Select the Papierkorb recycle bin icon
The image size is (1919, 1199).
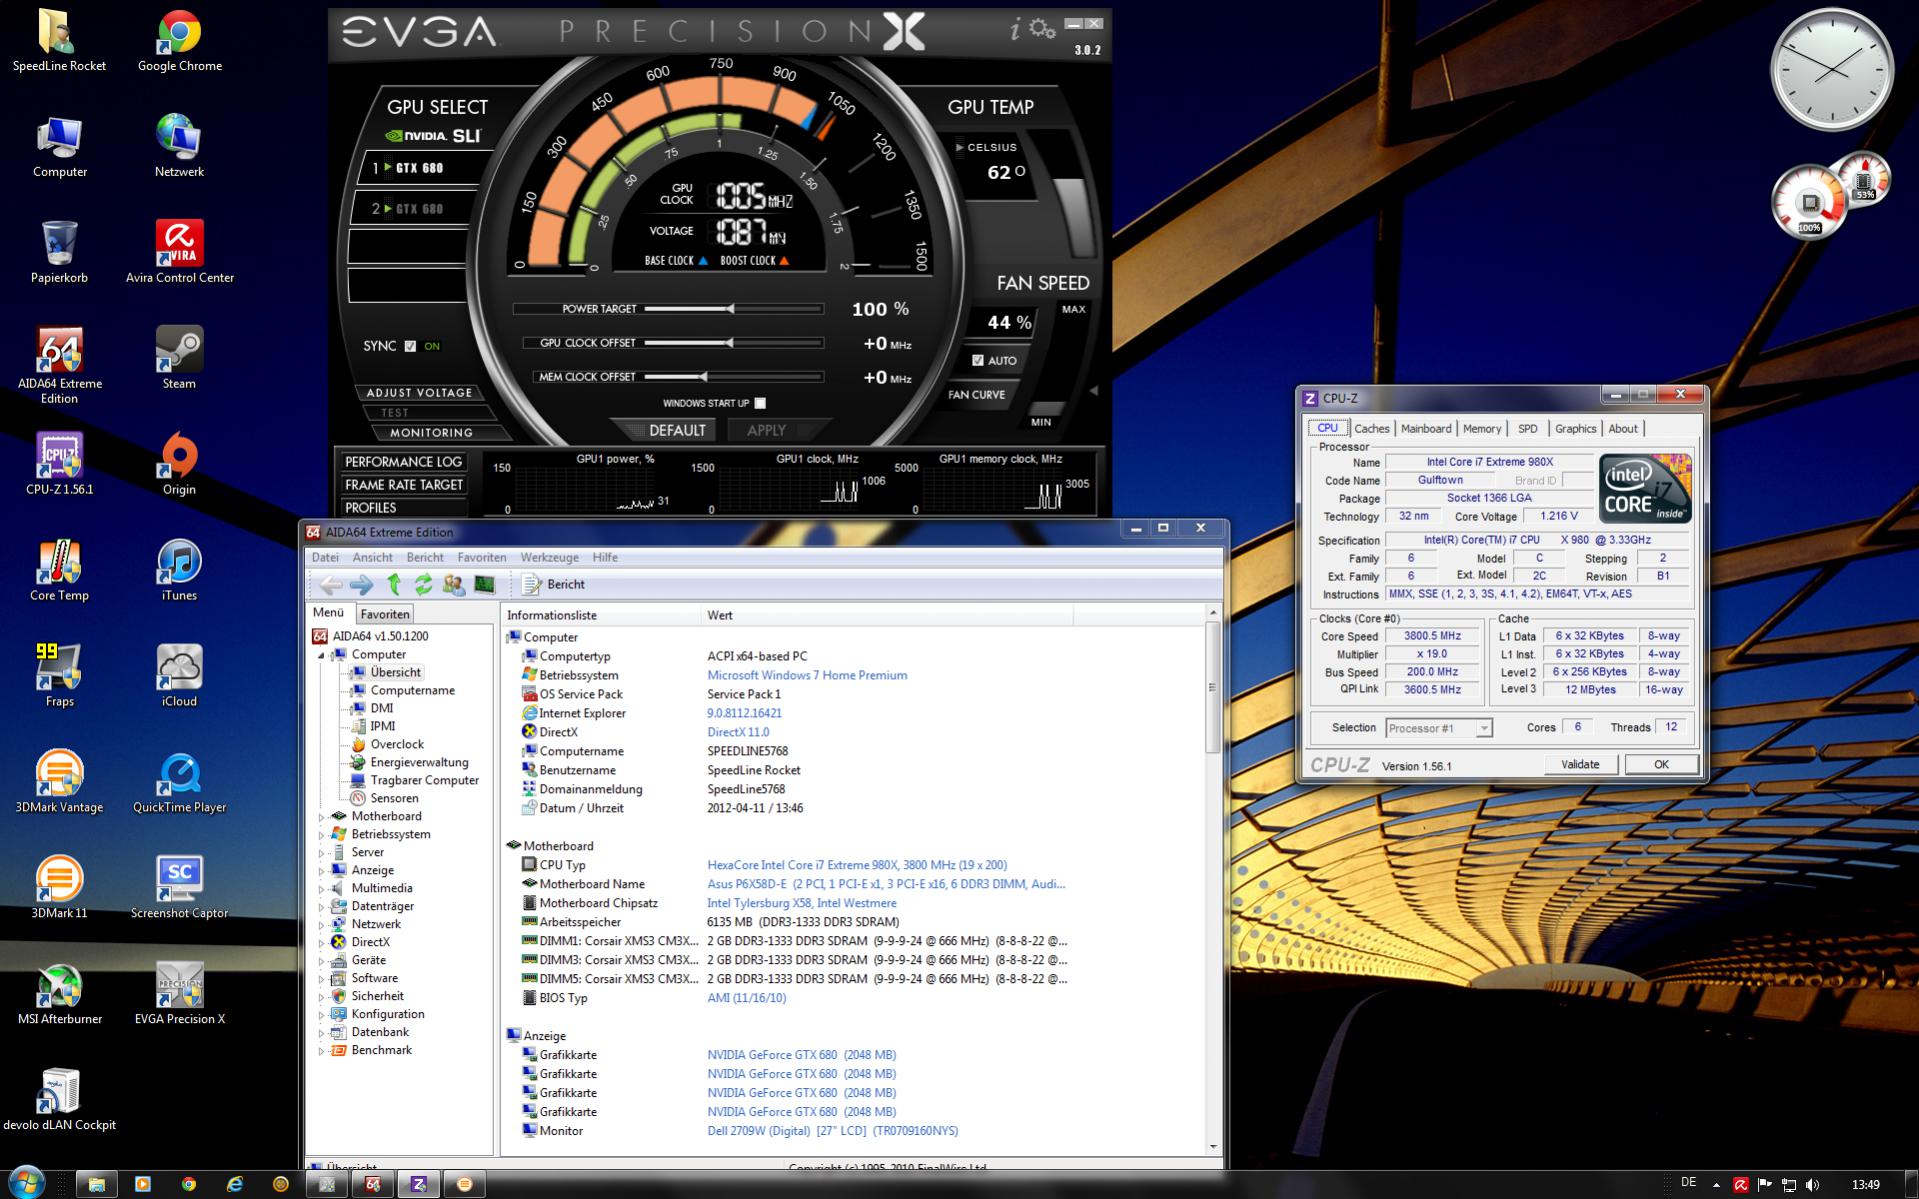point(59,252)
